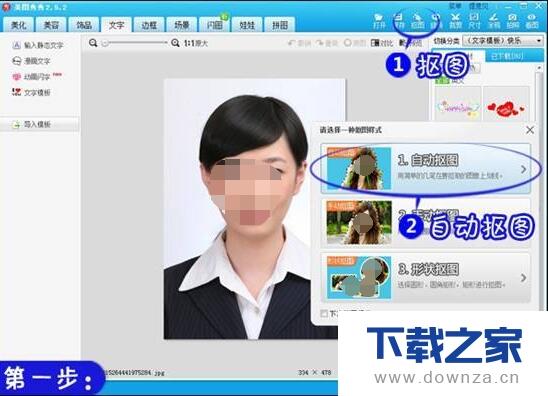The width and height of the screenshot is (548, 396).
Task: Select the 抠图 cutout tool icon
Action: pyautogui.click(x=417, y=21)
